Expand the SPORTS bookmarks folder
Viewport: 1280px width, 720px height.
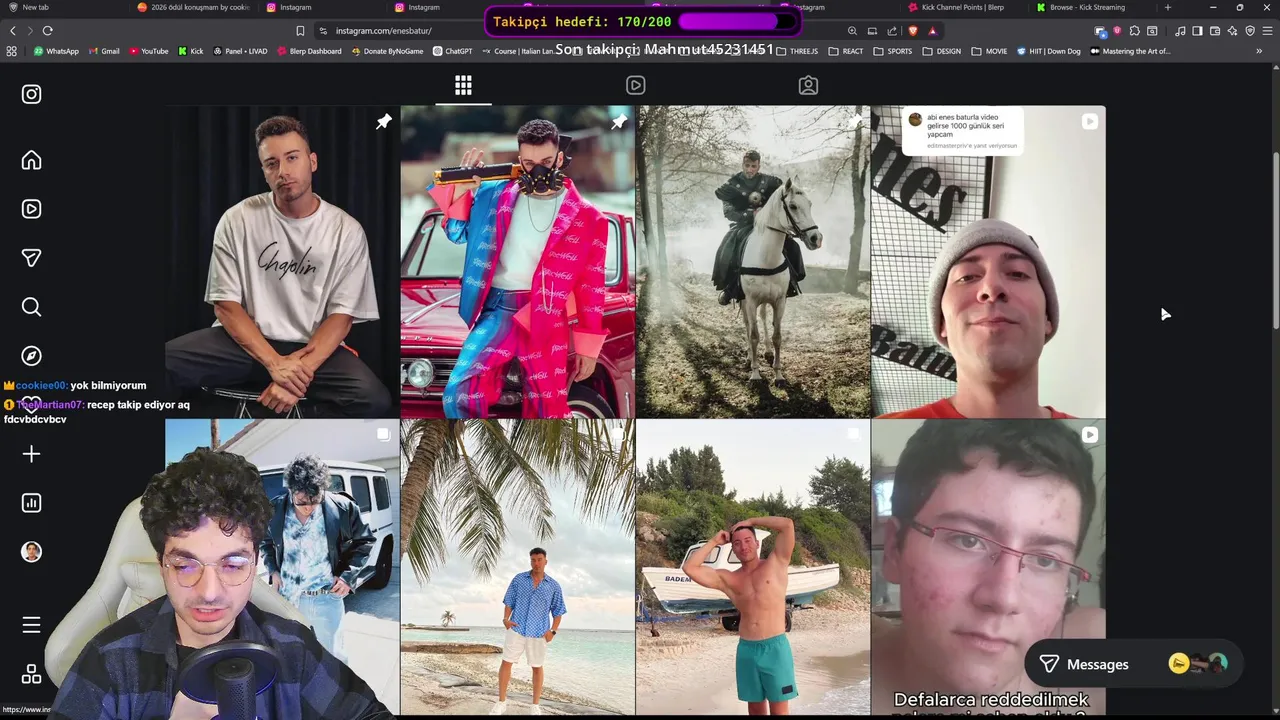pos(893,51)
